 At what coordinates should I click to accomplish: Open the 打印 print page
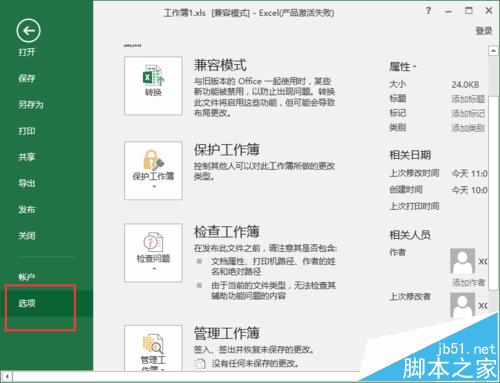point(27,131)
